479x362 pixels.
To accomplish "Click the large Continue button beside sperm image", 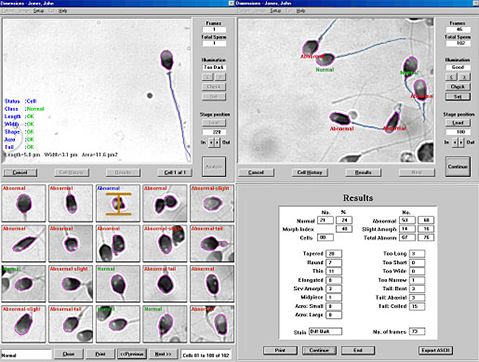I will (x=458, y=166).
